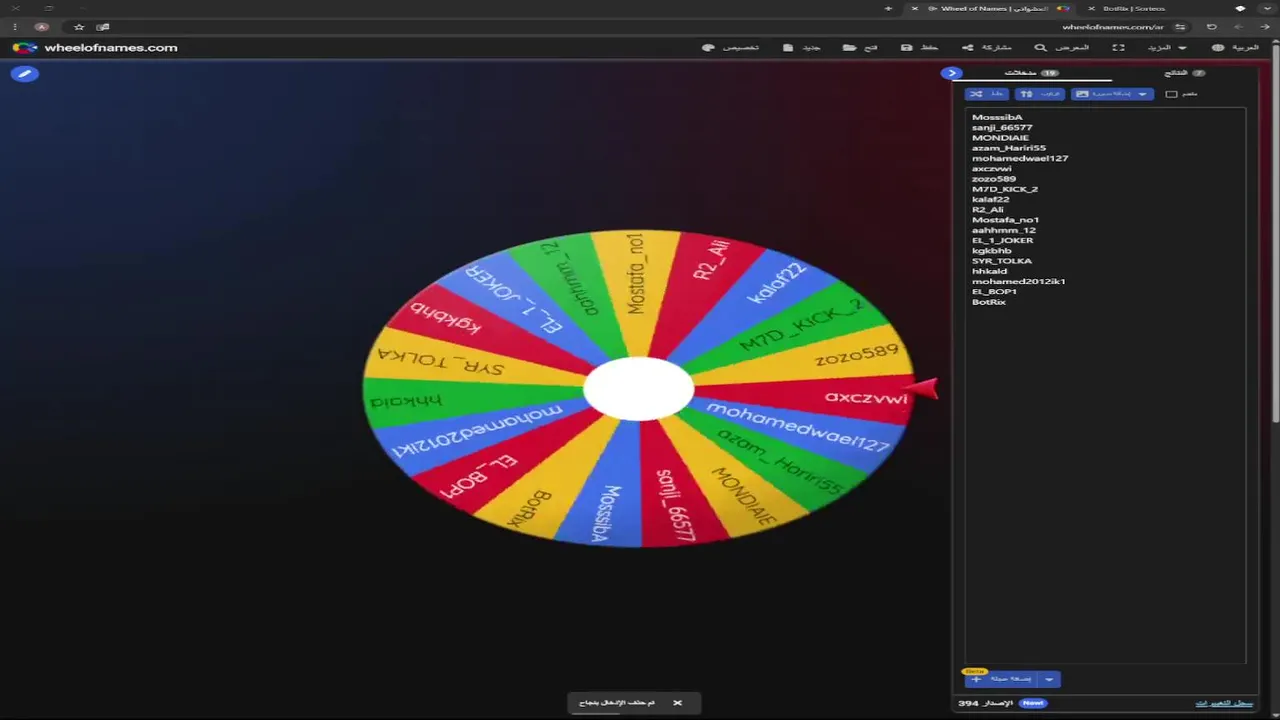Click entry R2_Ali in the list

point(988,210)
